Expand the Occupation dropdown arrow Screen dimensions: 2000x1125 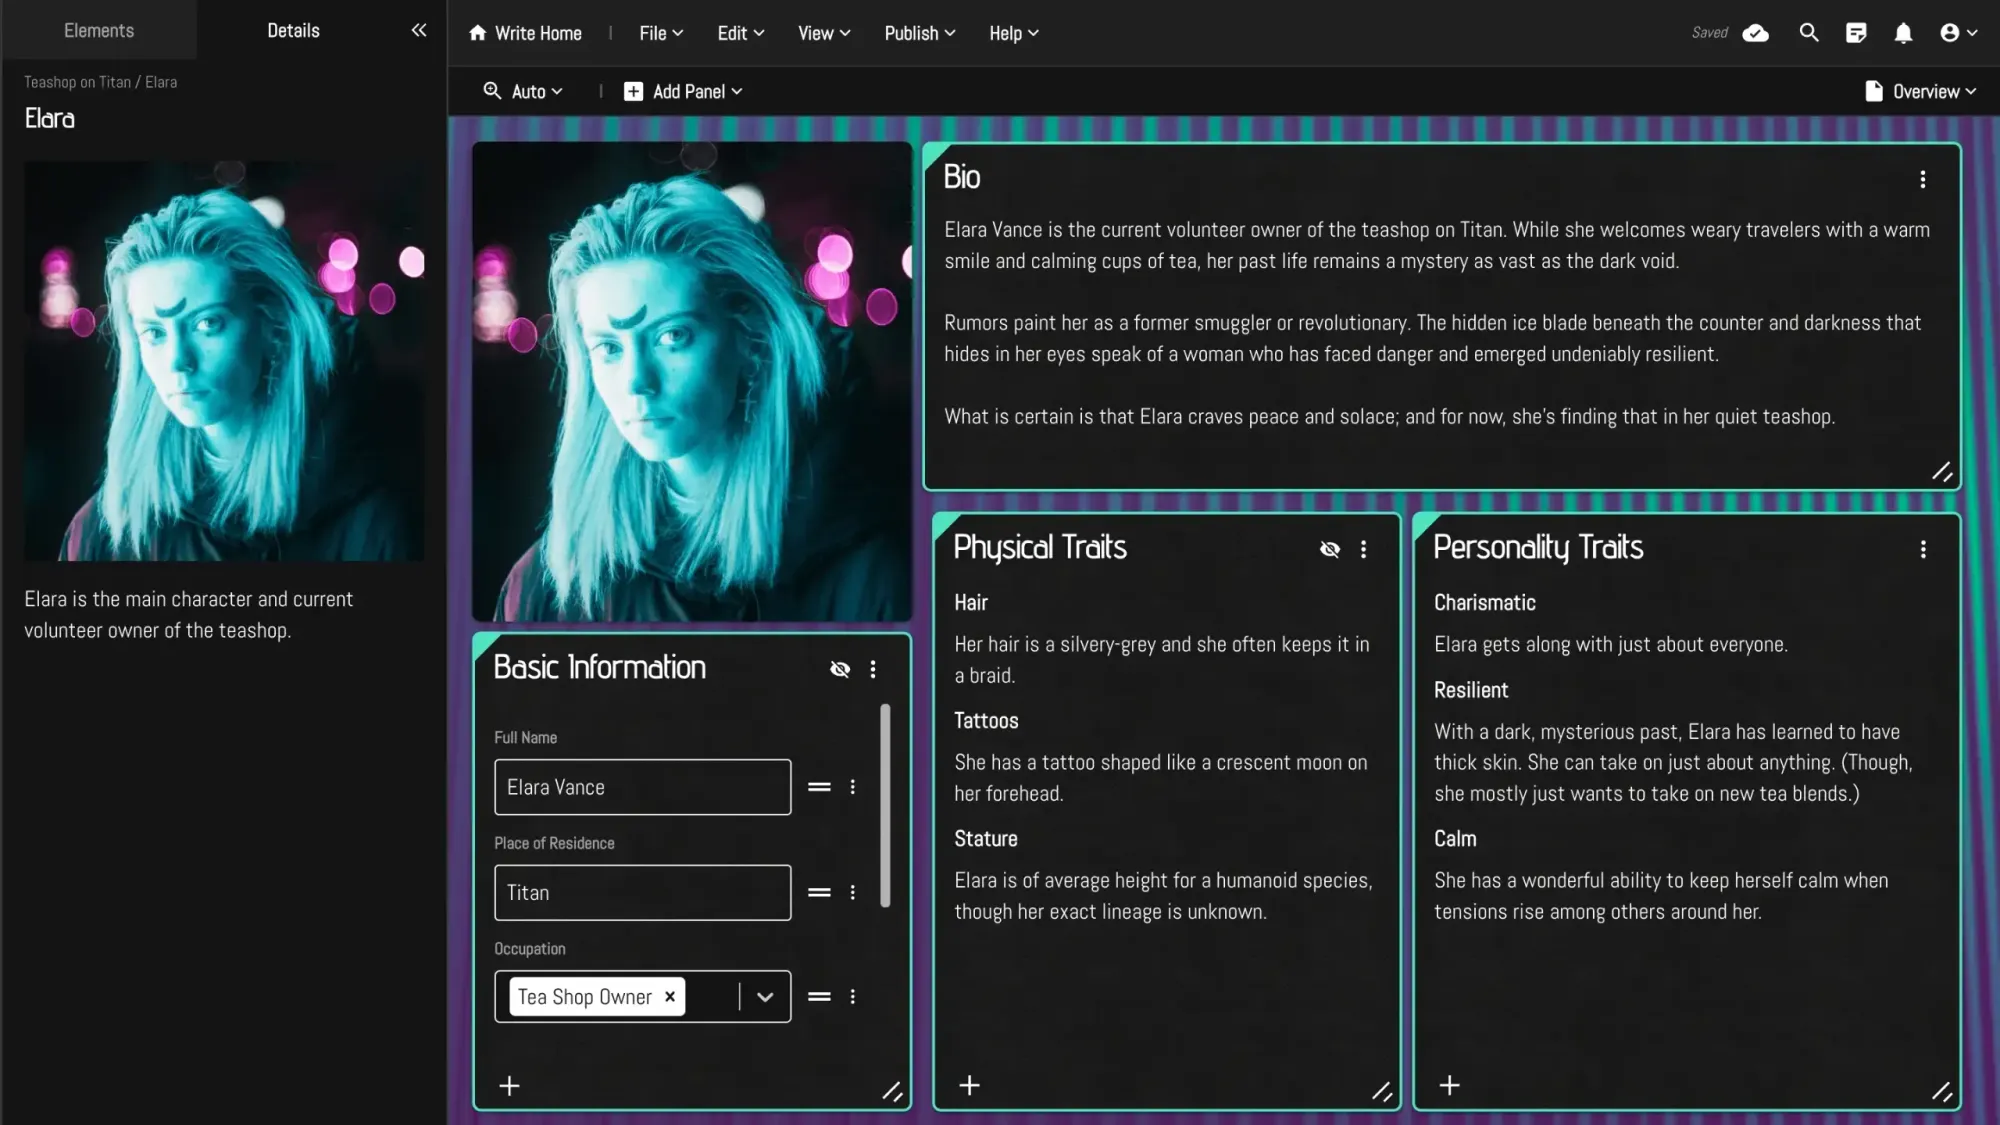click(765, 996)
